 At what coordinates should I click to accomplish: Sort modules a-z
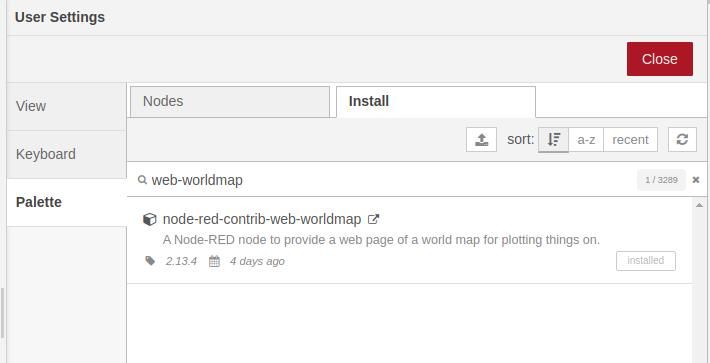tap(586, 140)
